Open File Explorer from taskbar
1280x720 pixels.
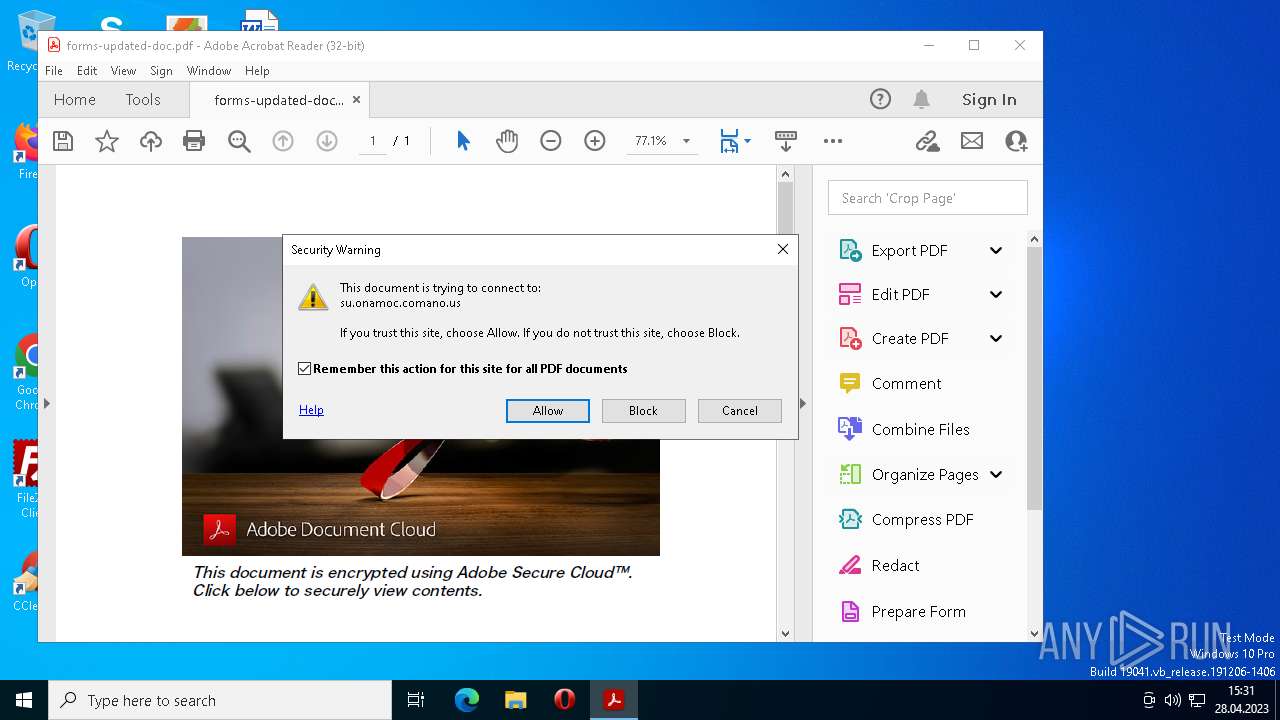pyautogui.click(x=516, y=700)
